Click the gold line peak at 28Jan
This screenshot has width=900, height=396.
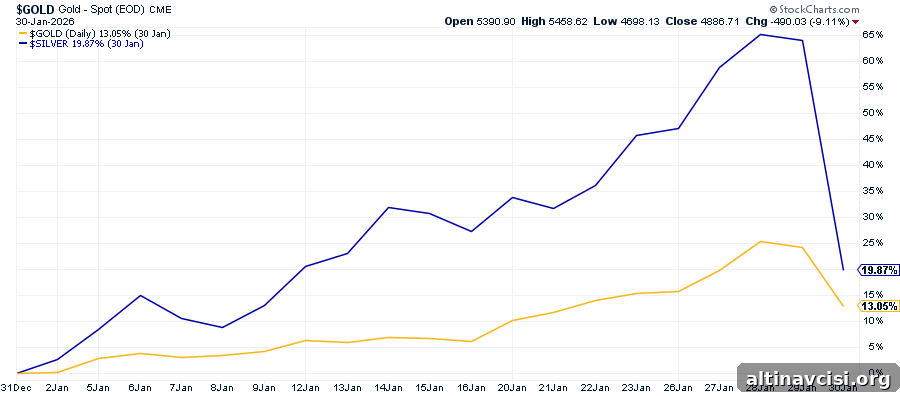761,242
